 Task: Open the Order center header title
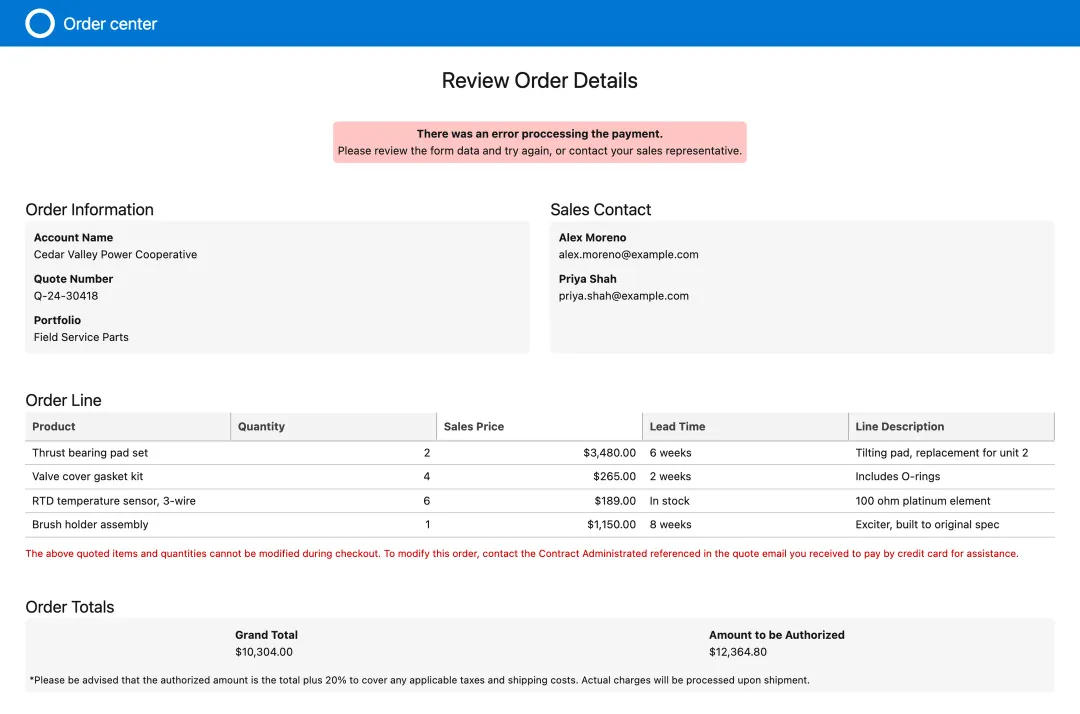click(x=110, y=24)
